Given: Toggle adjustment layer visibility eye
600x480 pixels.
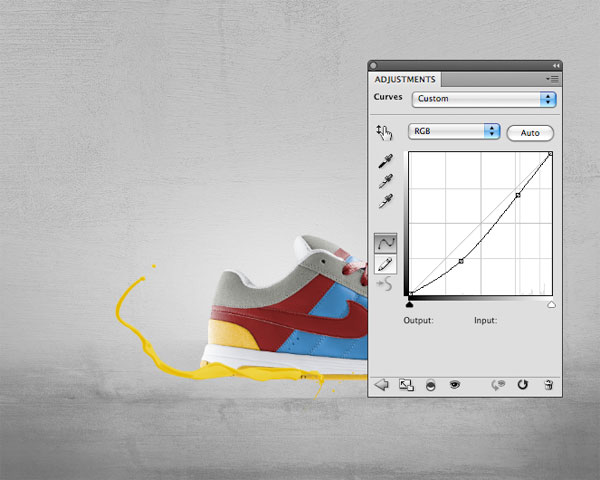Looking at the screenshot, I should click(455, 384).
